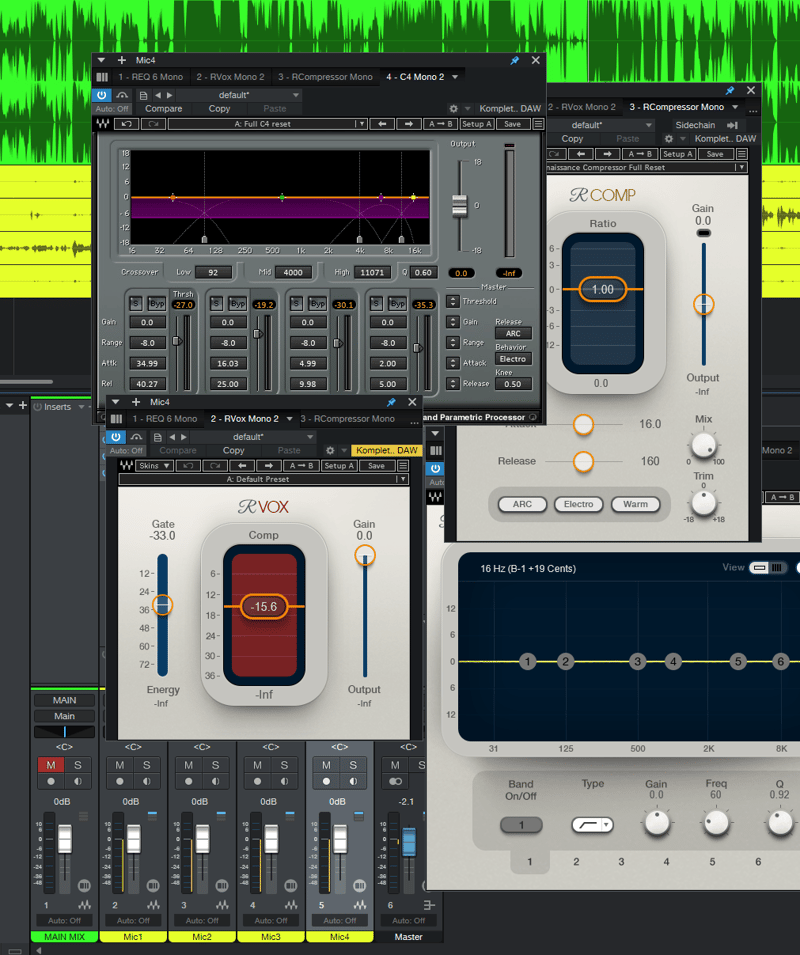
Task: Unmute the MAIN MIX channel
Action: (51, 765)
